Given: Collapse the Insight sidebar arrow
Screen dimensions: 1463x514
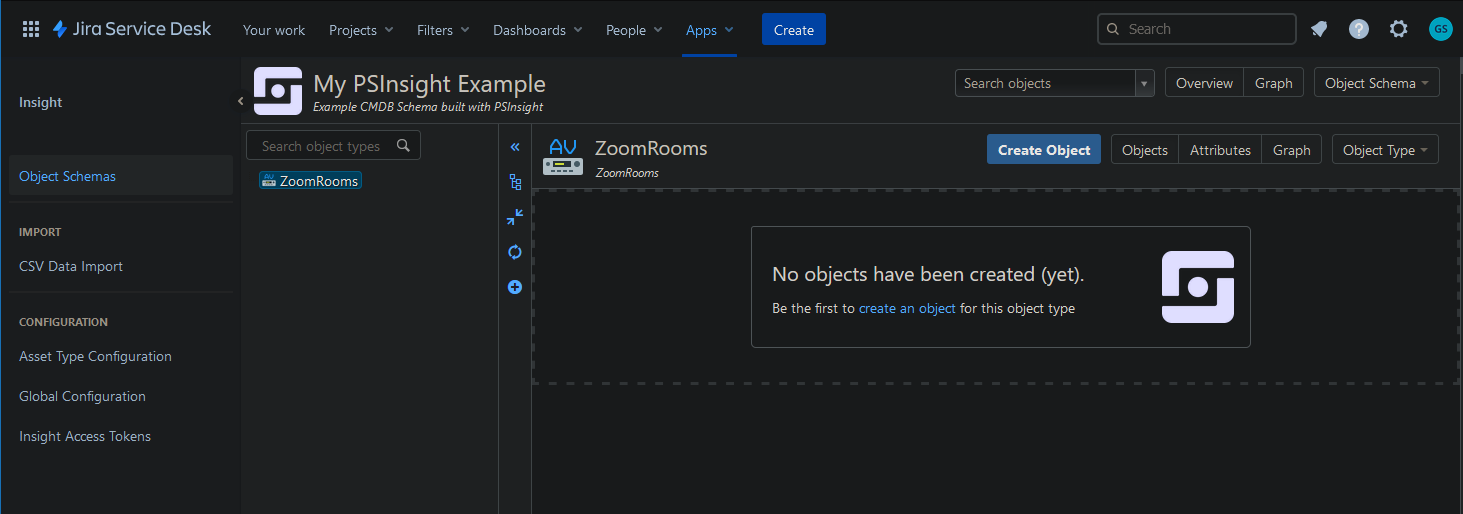Looking at the screenshot, I should point(240,101).
